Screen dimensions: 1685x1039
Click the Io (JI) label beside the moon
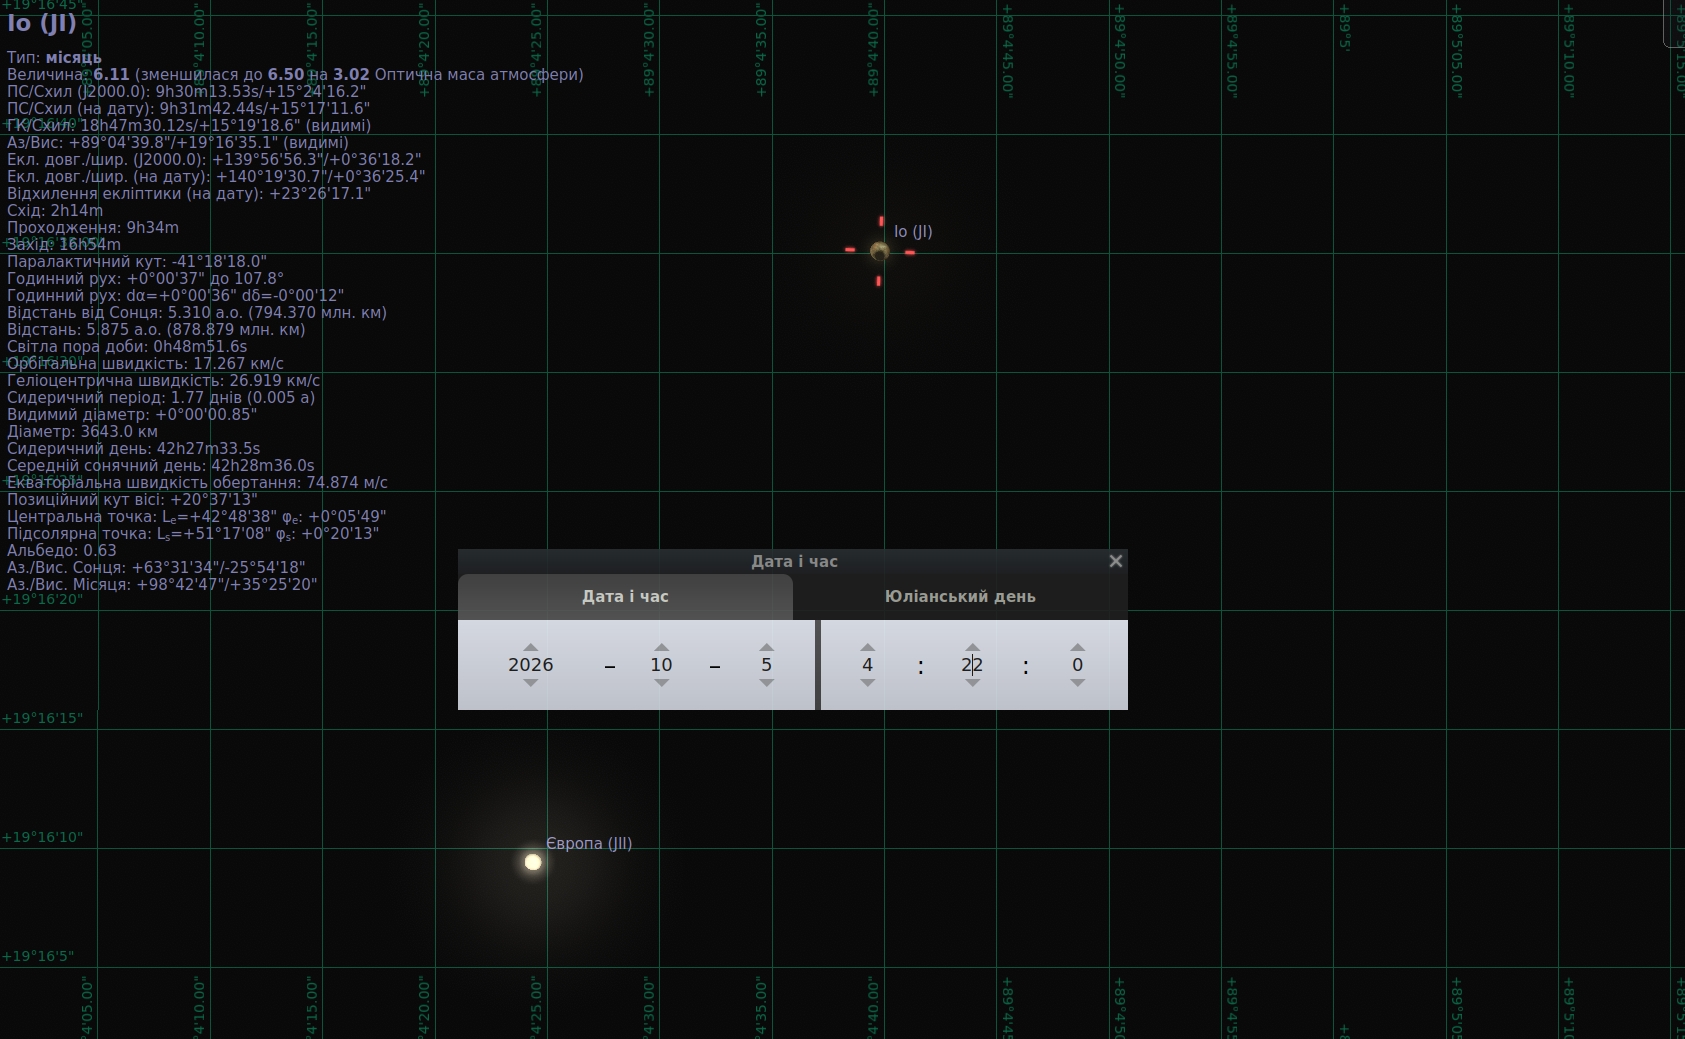(x=913, y=232)
